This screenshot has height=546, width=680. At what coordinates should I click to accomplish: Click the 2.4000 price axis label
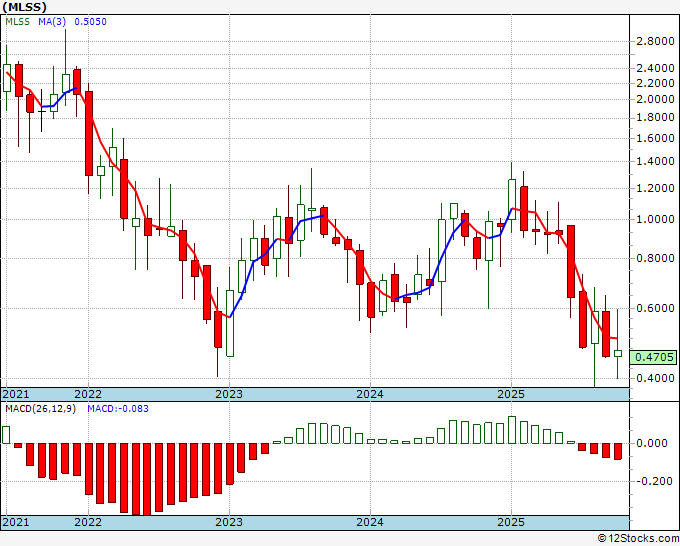655,68
